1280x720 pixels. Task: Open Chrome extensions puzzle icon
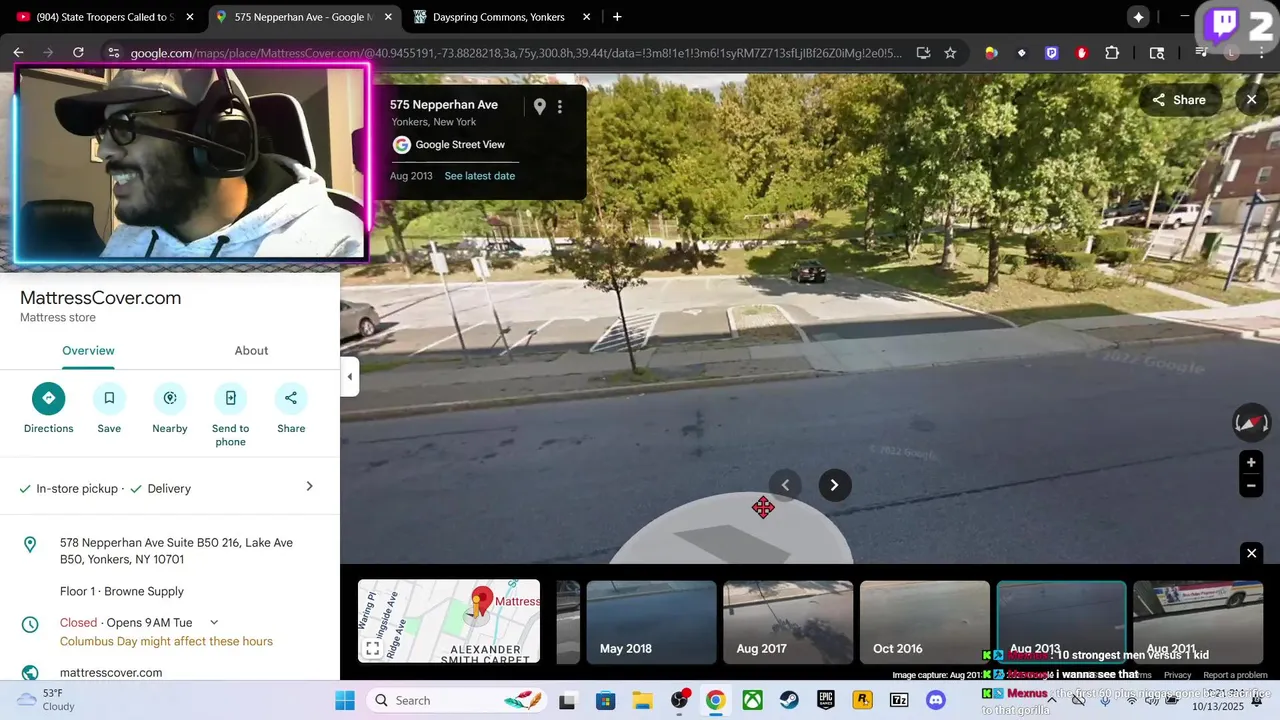tap(1112, 53)
